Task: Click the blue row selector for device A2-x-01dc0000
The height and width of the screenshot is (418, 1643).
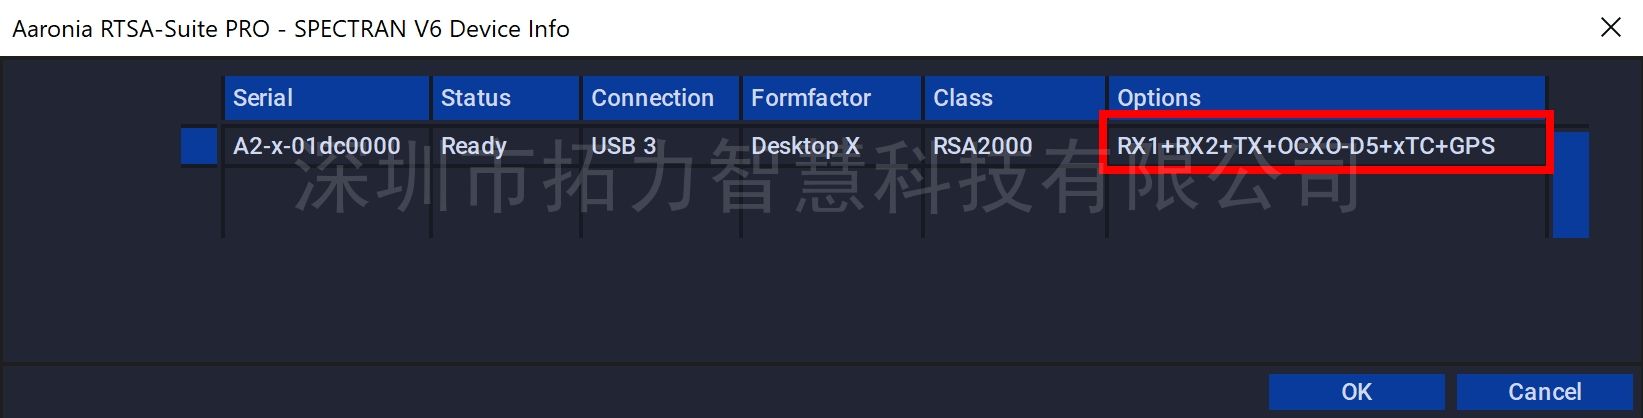Action: [199, 146]
